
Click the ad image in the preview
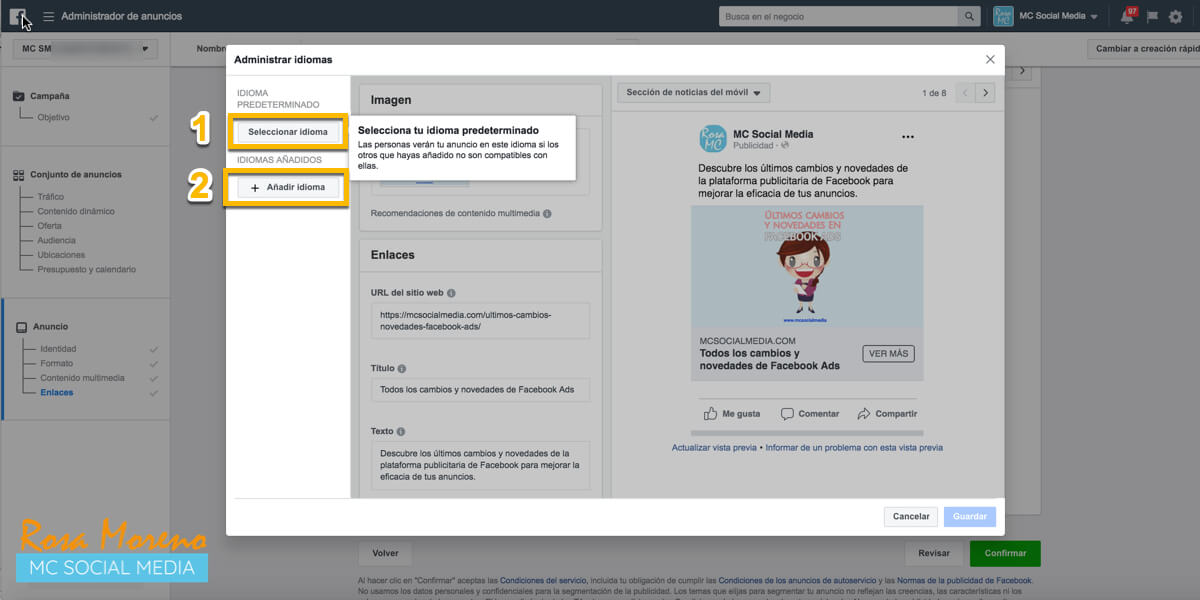807,267
